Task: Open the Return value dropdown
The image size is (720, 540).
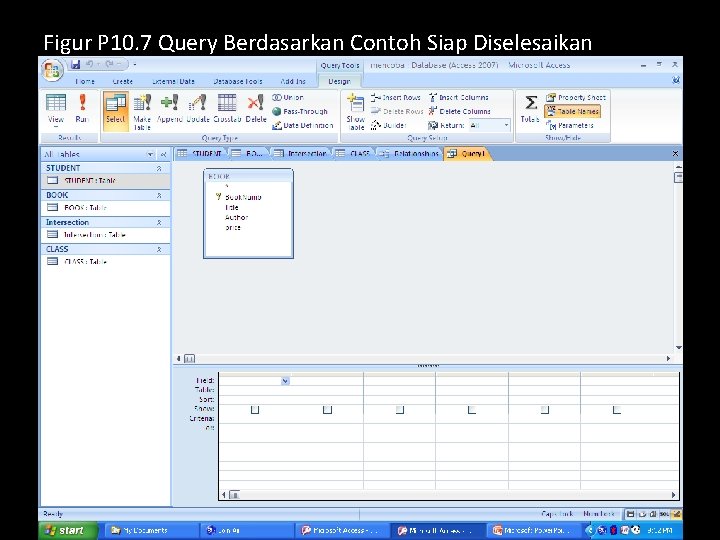Action: tap(506, 125)
